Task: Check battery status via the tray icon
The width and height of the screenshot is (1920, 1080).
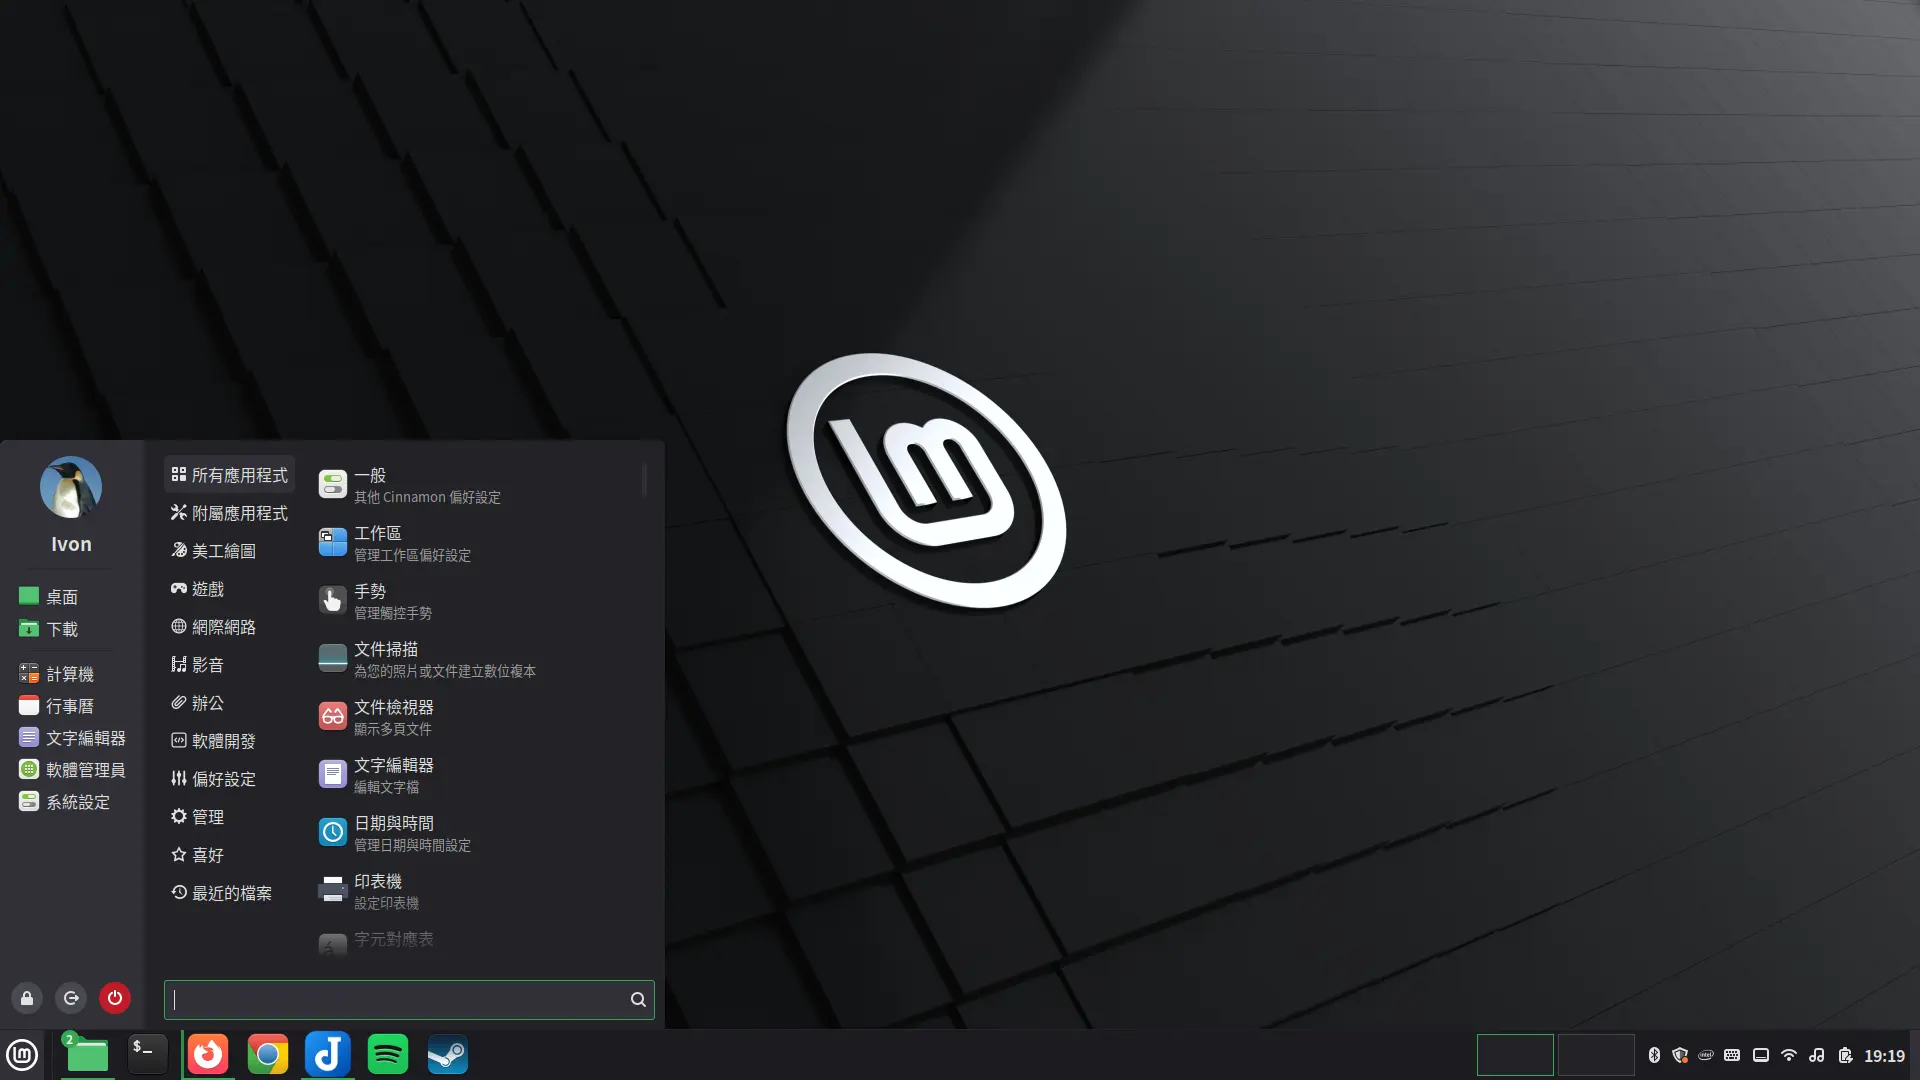Action: point(1843,1055)
